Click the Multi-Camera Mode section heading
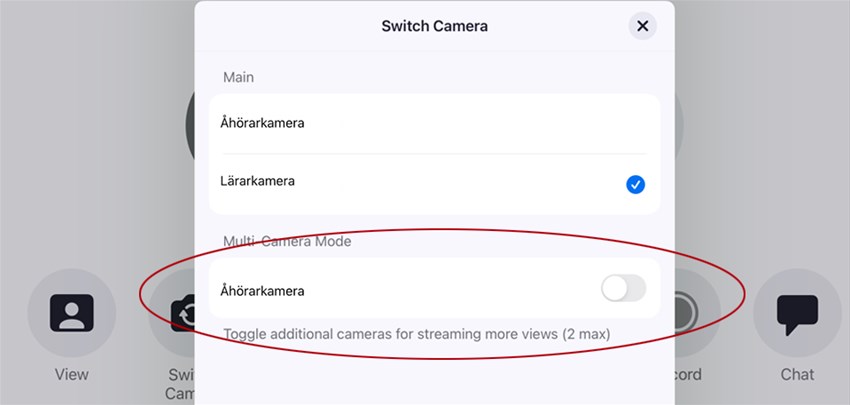This screenshot has height=405, width=850. pos(286,241)
